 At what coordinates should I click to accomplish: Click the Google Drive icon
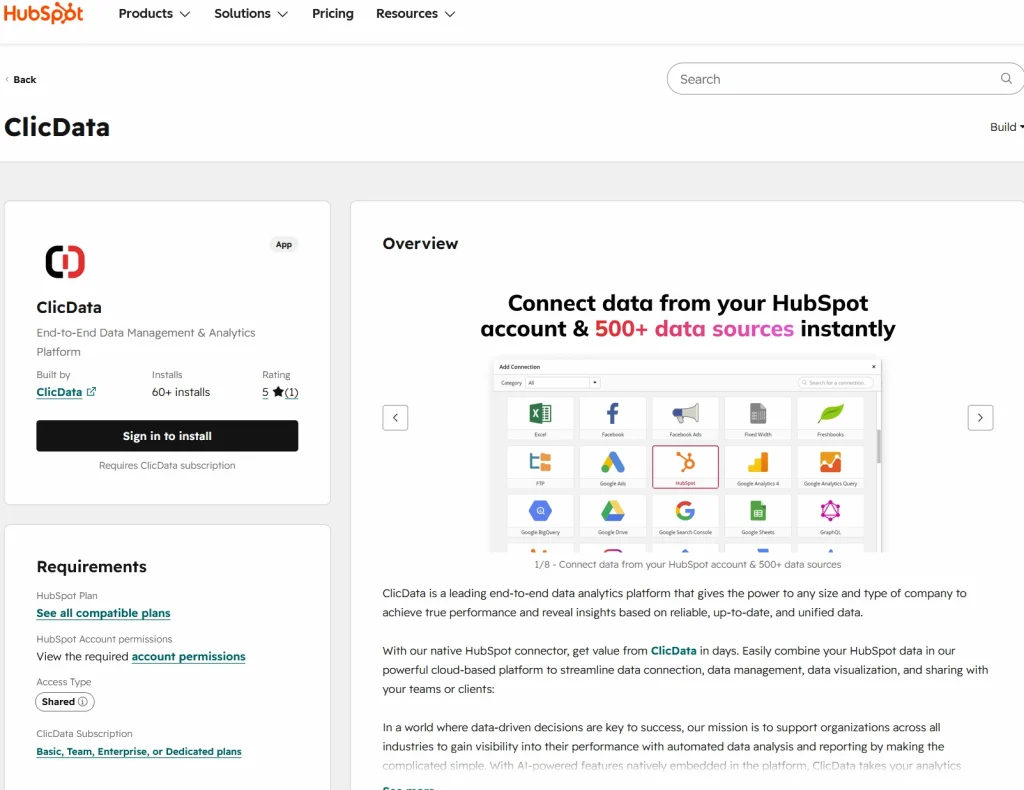[x=613, y=511]
